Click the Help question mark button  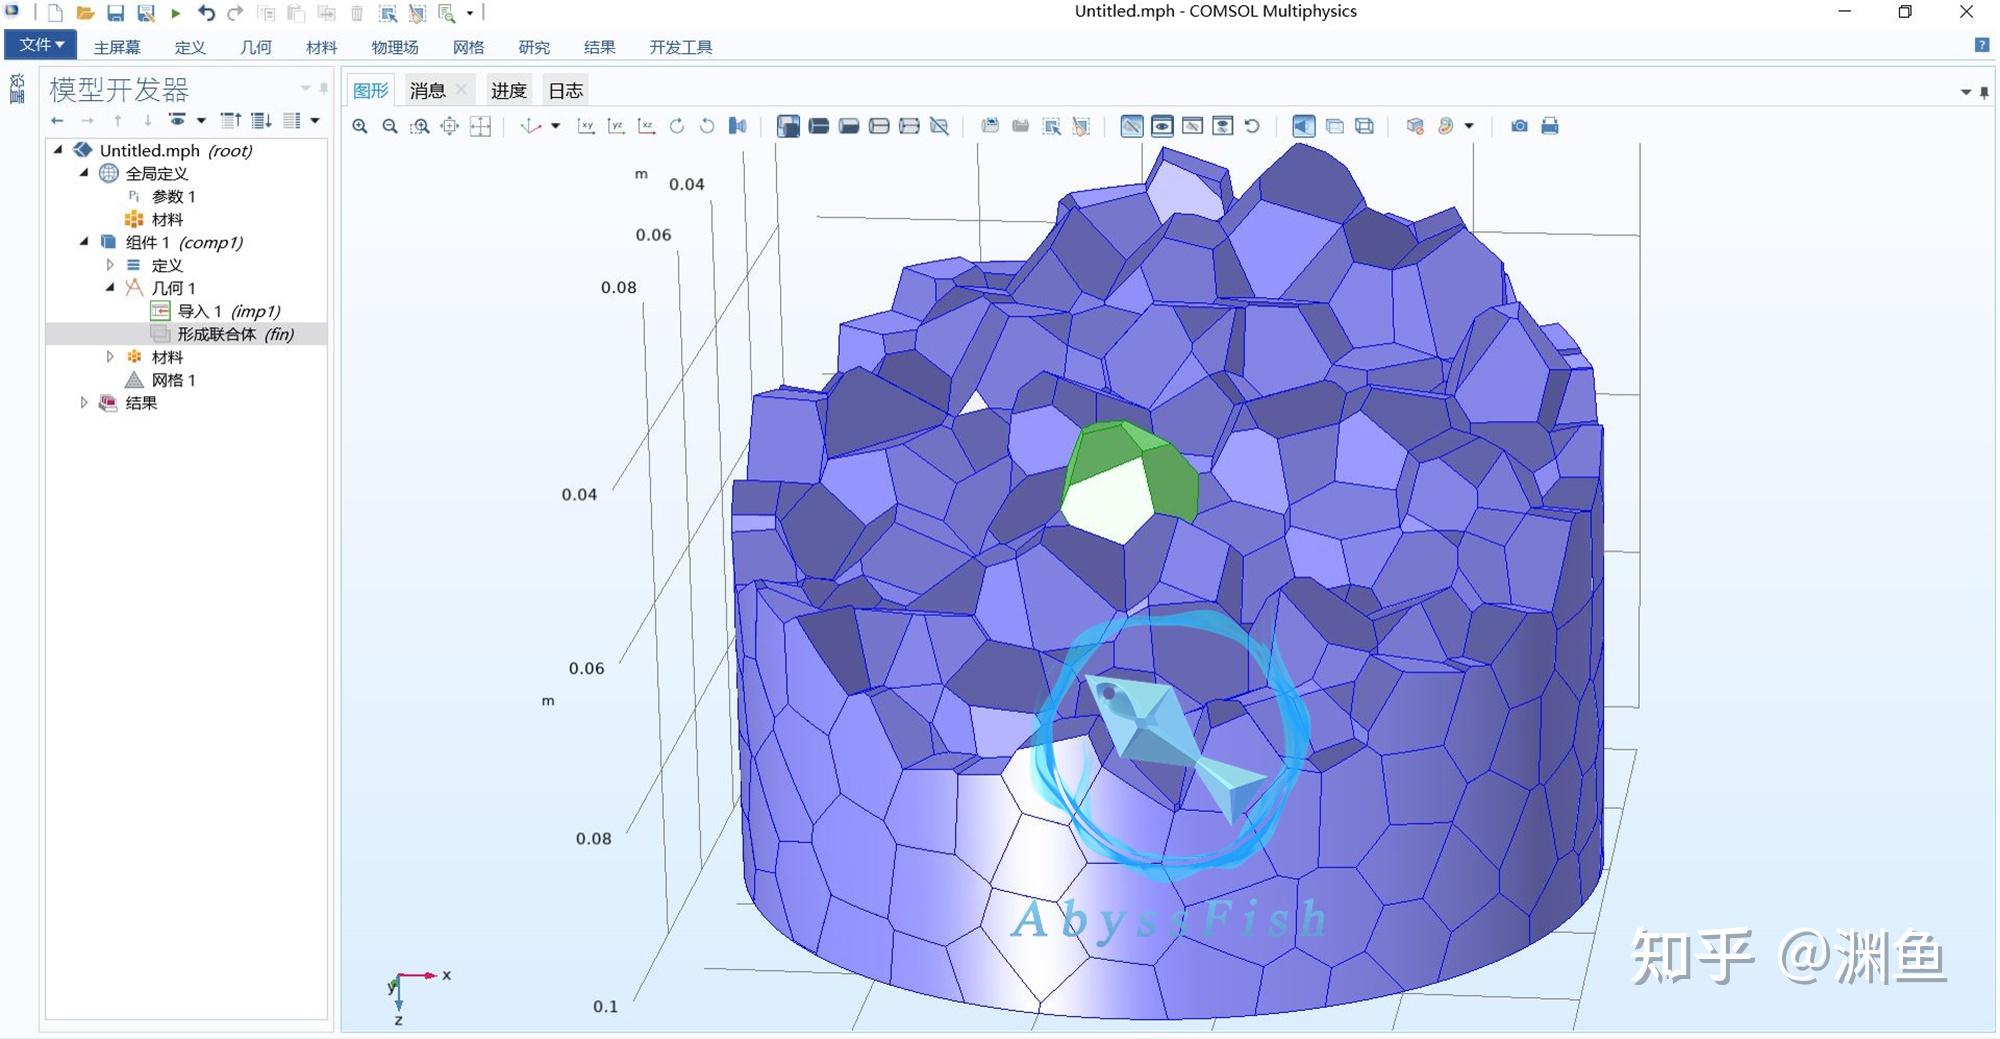pos(1981,45)
